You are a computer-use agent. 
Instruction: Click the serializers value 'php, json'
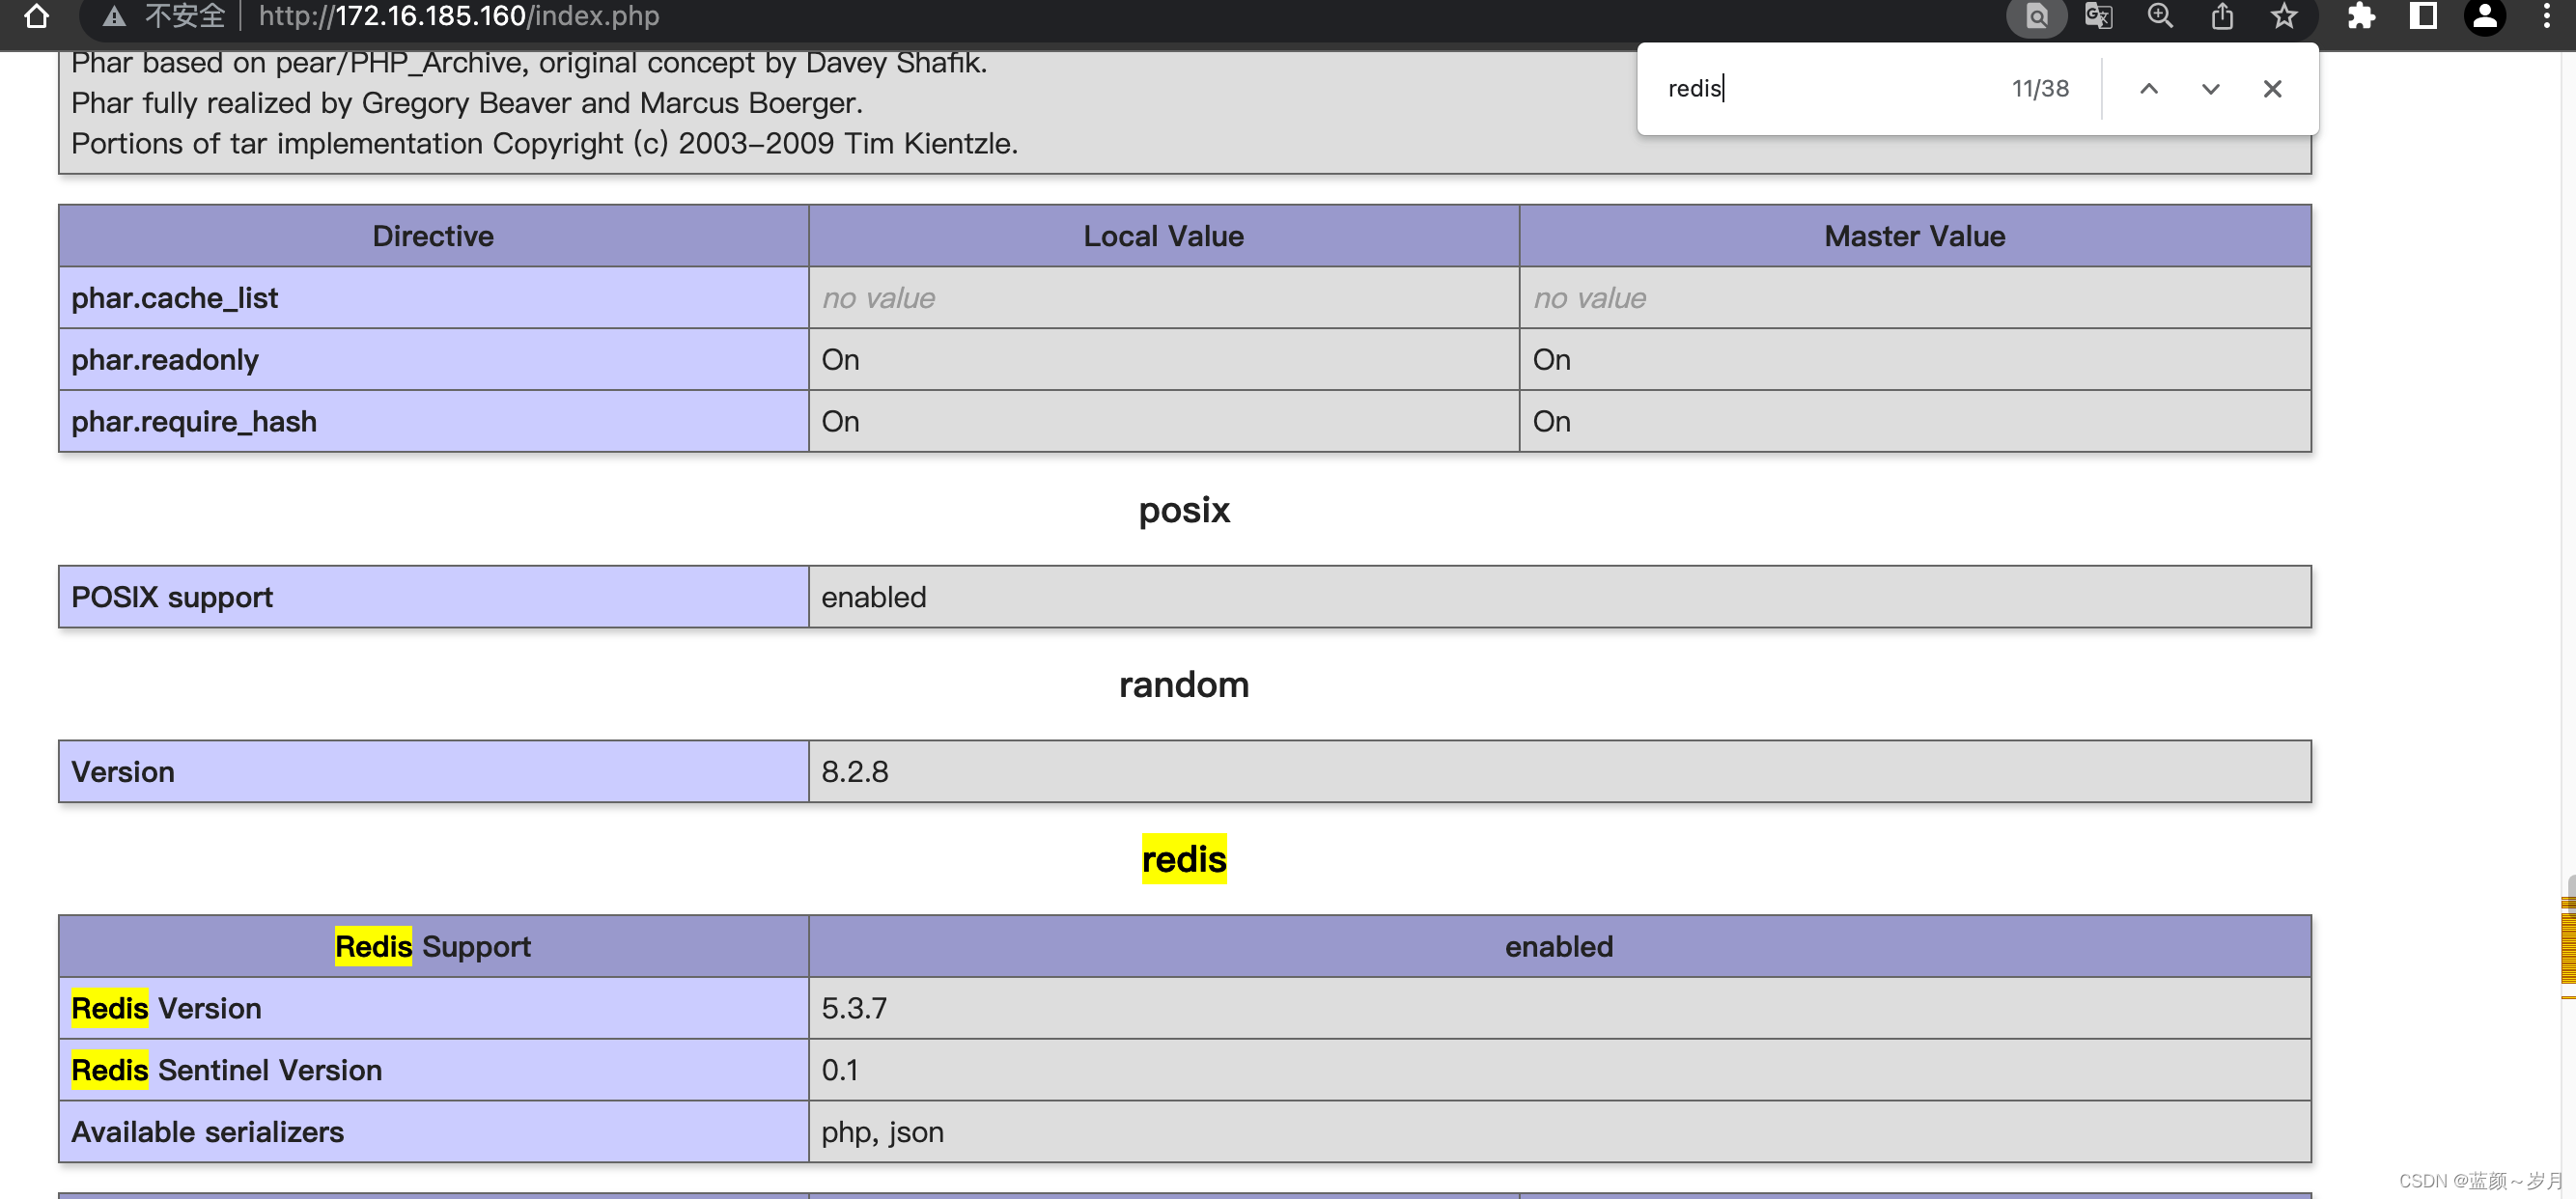[x=882, y=1132]
